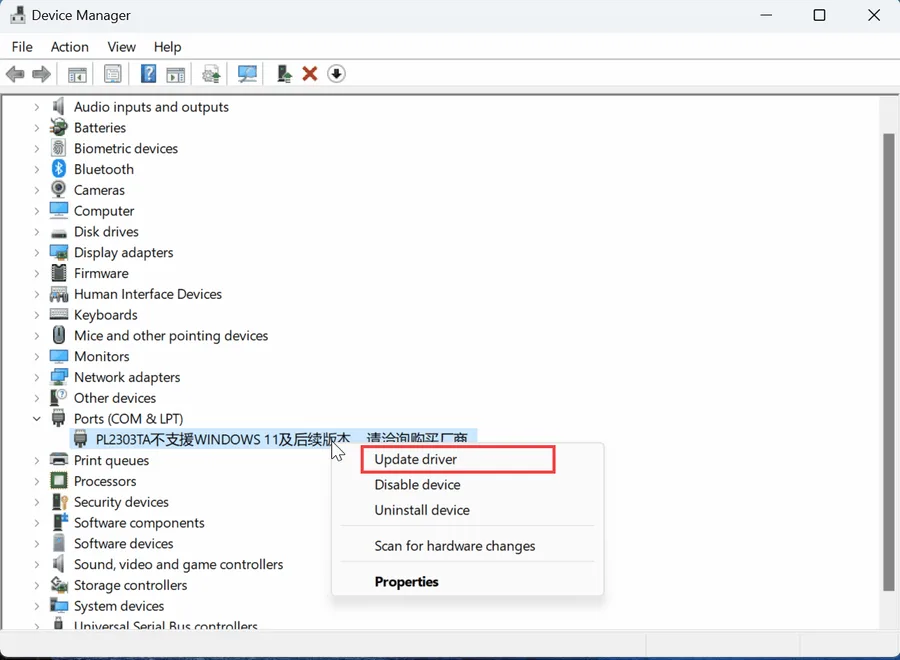
Task: Expand the Sound, video and game controllers chevron
Action: 37,564
